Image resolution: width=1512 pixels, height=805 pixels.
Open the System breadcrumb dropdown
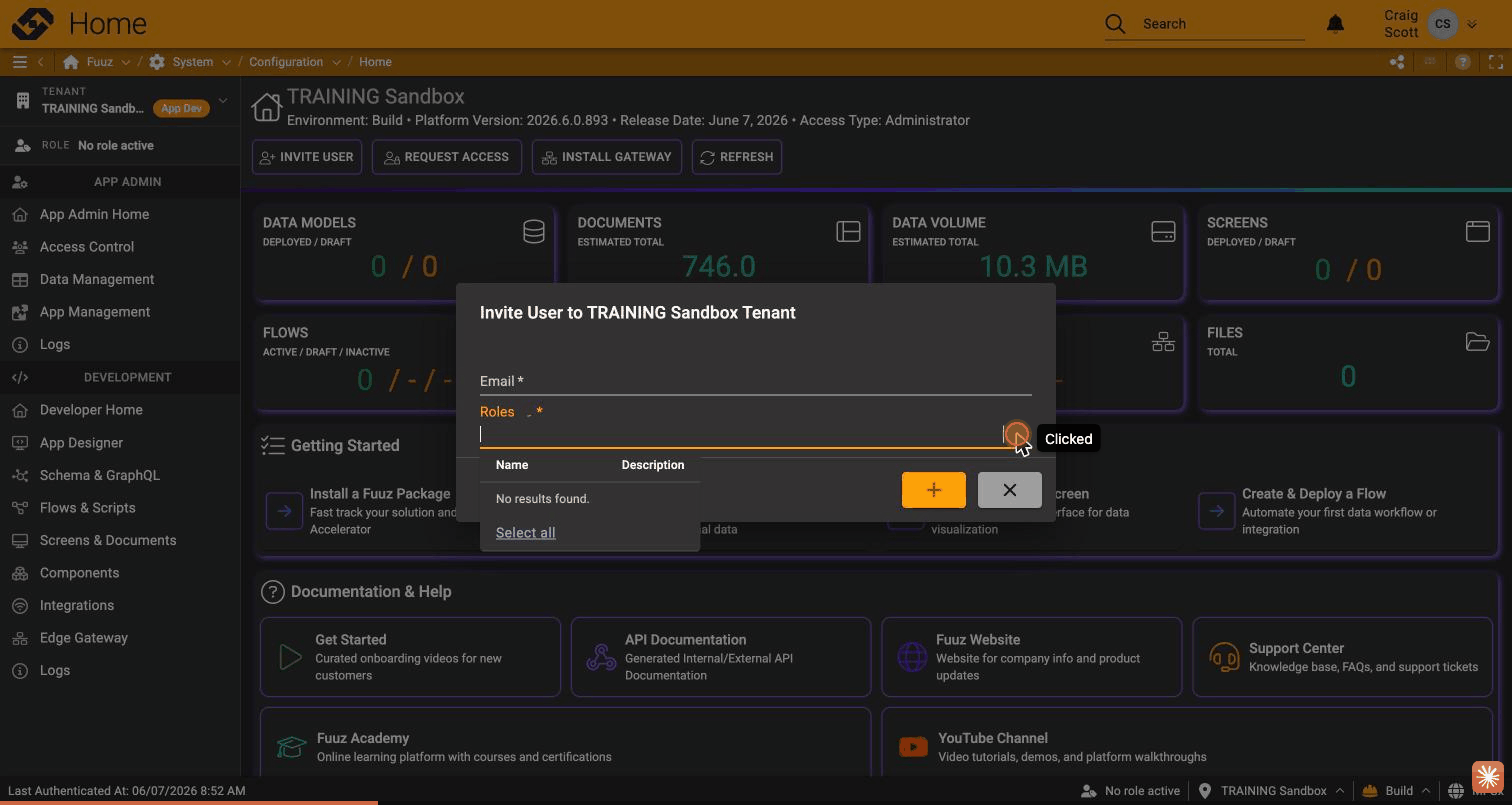(x=226, y=62)
